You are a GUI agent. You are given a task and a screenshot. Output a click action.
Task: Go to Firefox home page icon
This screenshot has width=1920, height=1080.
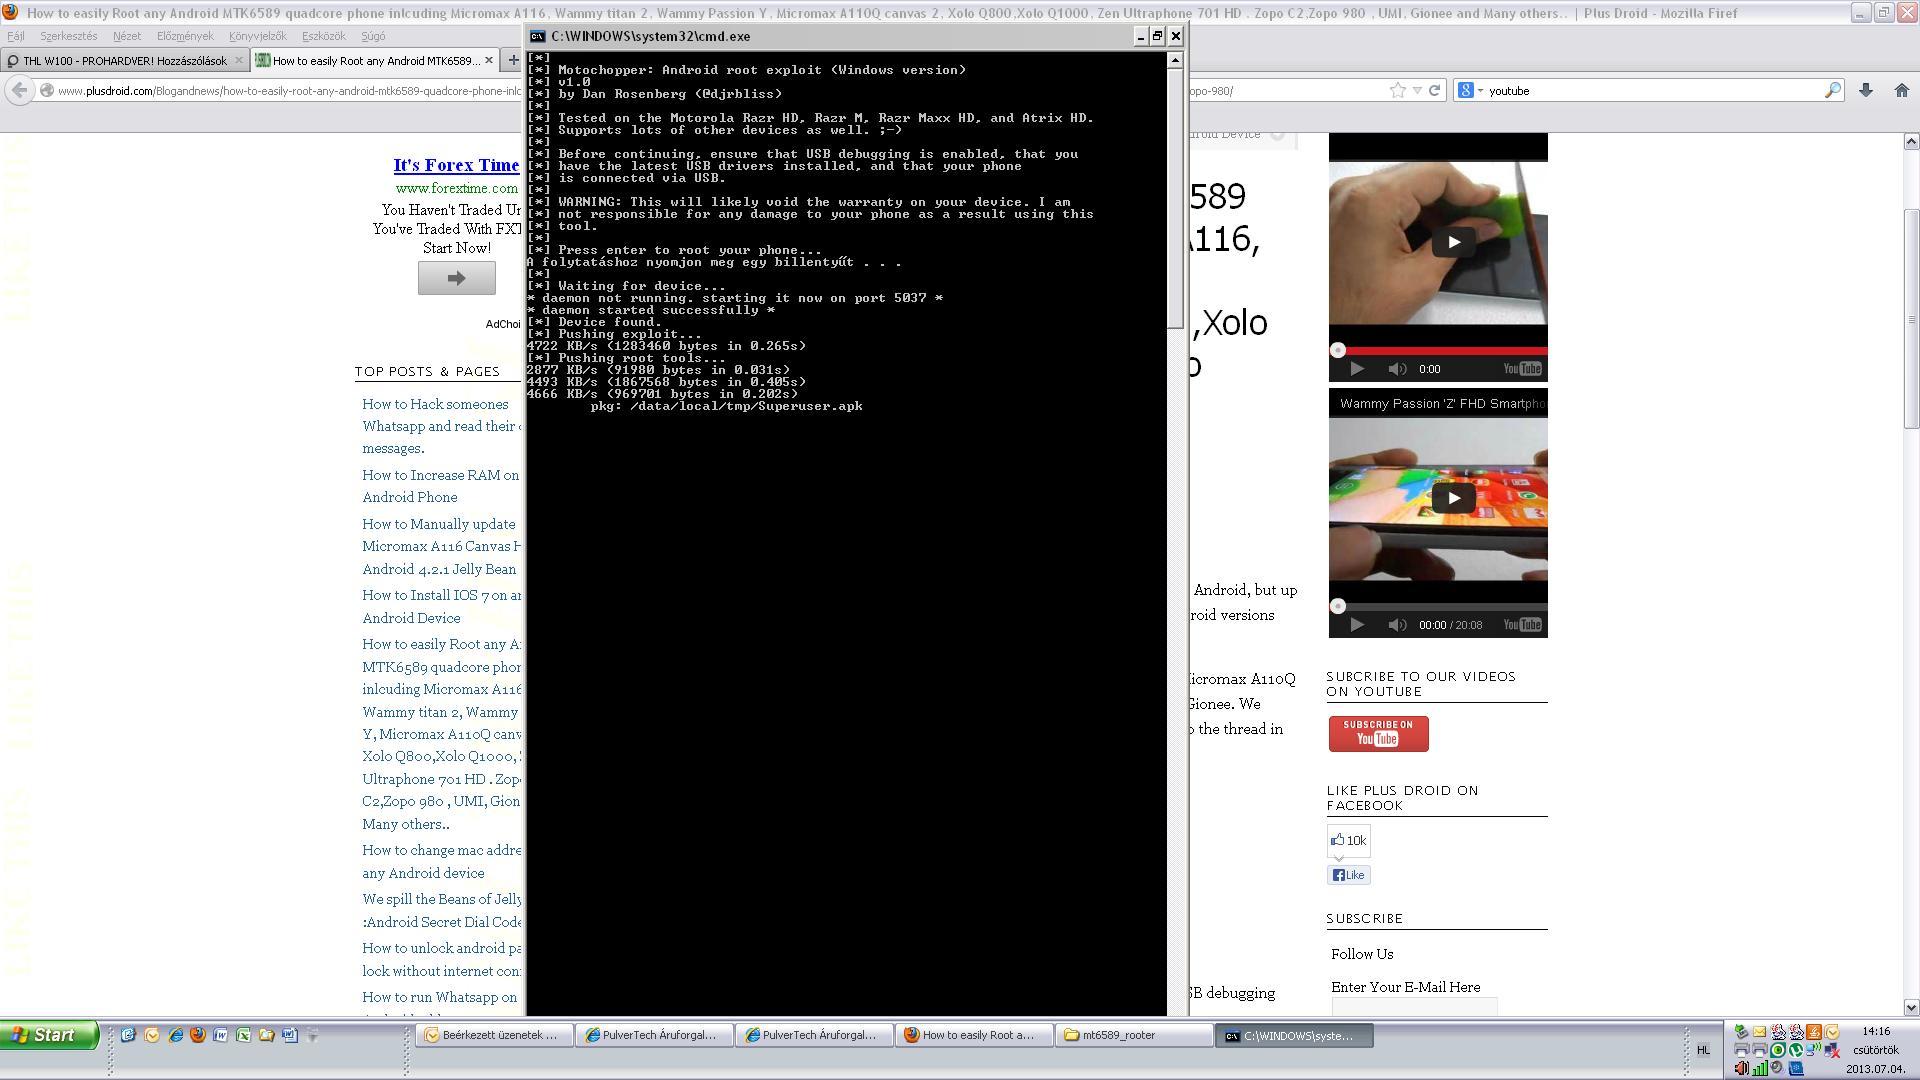coord(1901,90)
